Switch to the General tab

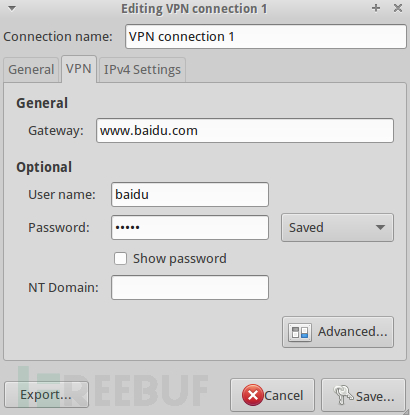pos(31,70)
